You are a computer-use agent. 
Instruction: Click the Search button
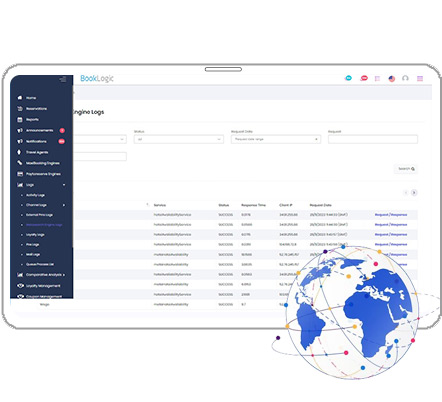point(406,169)
